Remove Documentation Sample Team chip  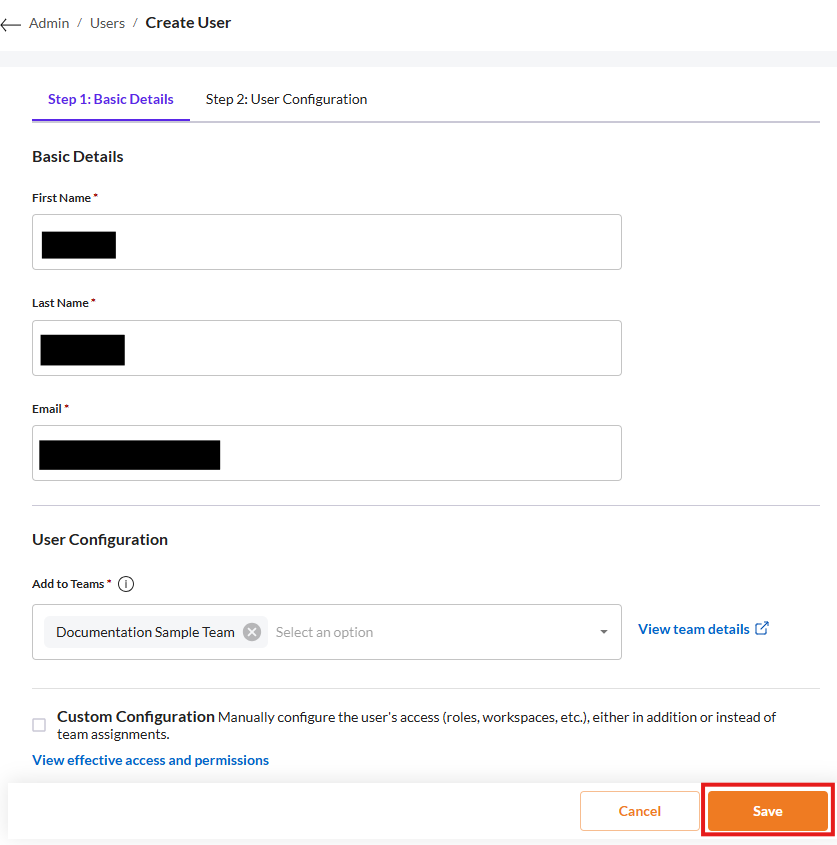coord(252,632)
